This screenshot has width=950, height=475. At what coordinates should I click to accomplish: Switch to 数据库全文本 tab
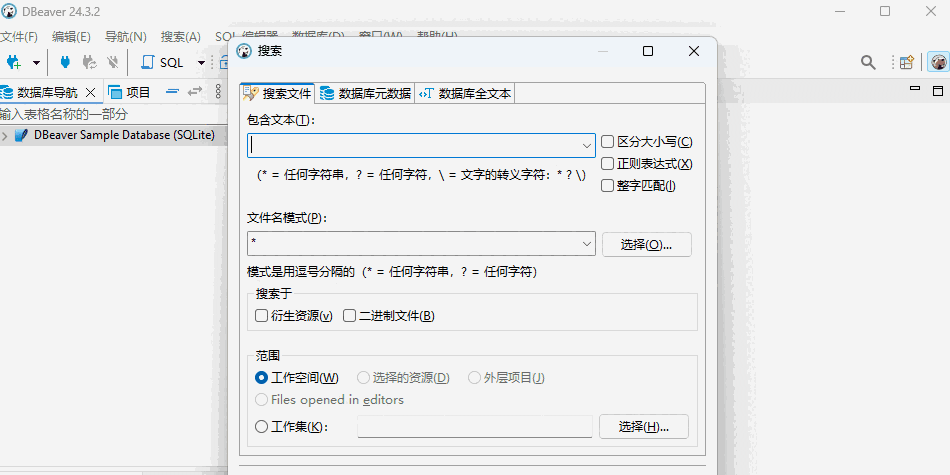(465, 93)
